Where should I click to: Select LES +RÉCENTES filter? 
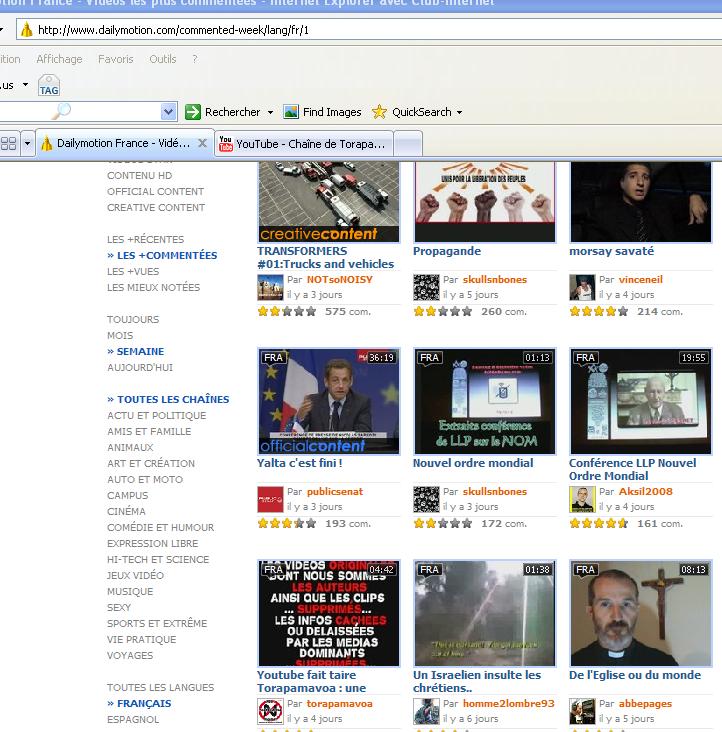pos(146,239)
